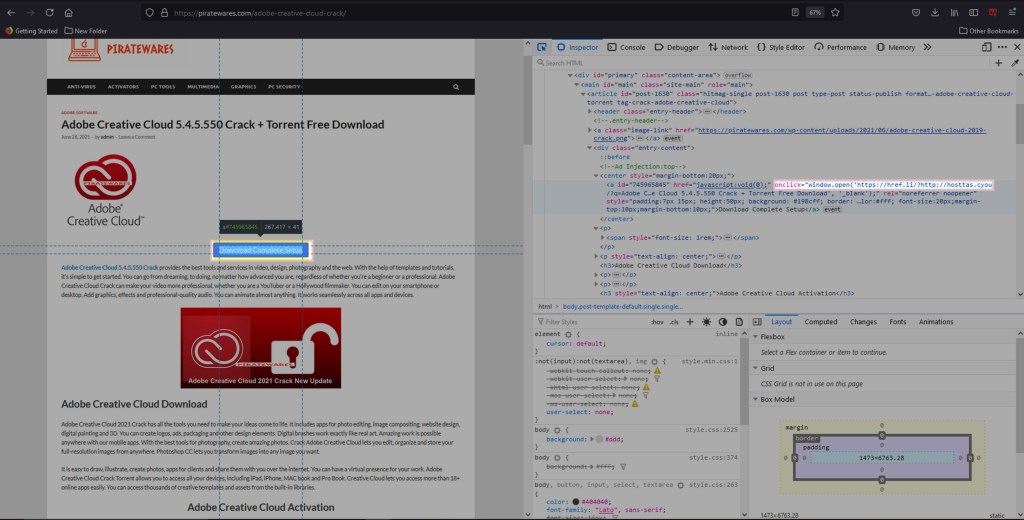Toggle the dark color scheme simulation icon

click(721, 322)
